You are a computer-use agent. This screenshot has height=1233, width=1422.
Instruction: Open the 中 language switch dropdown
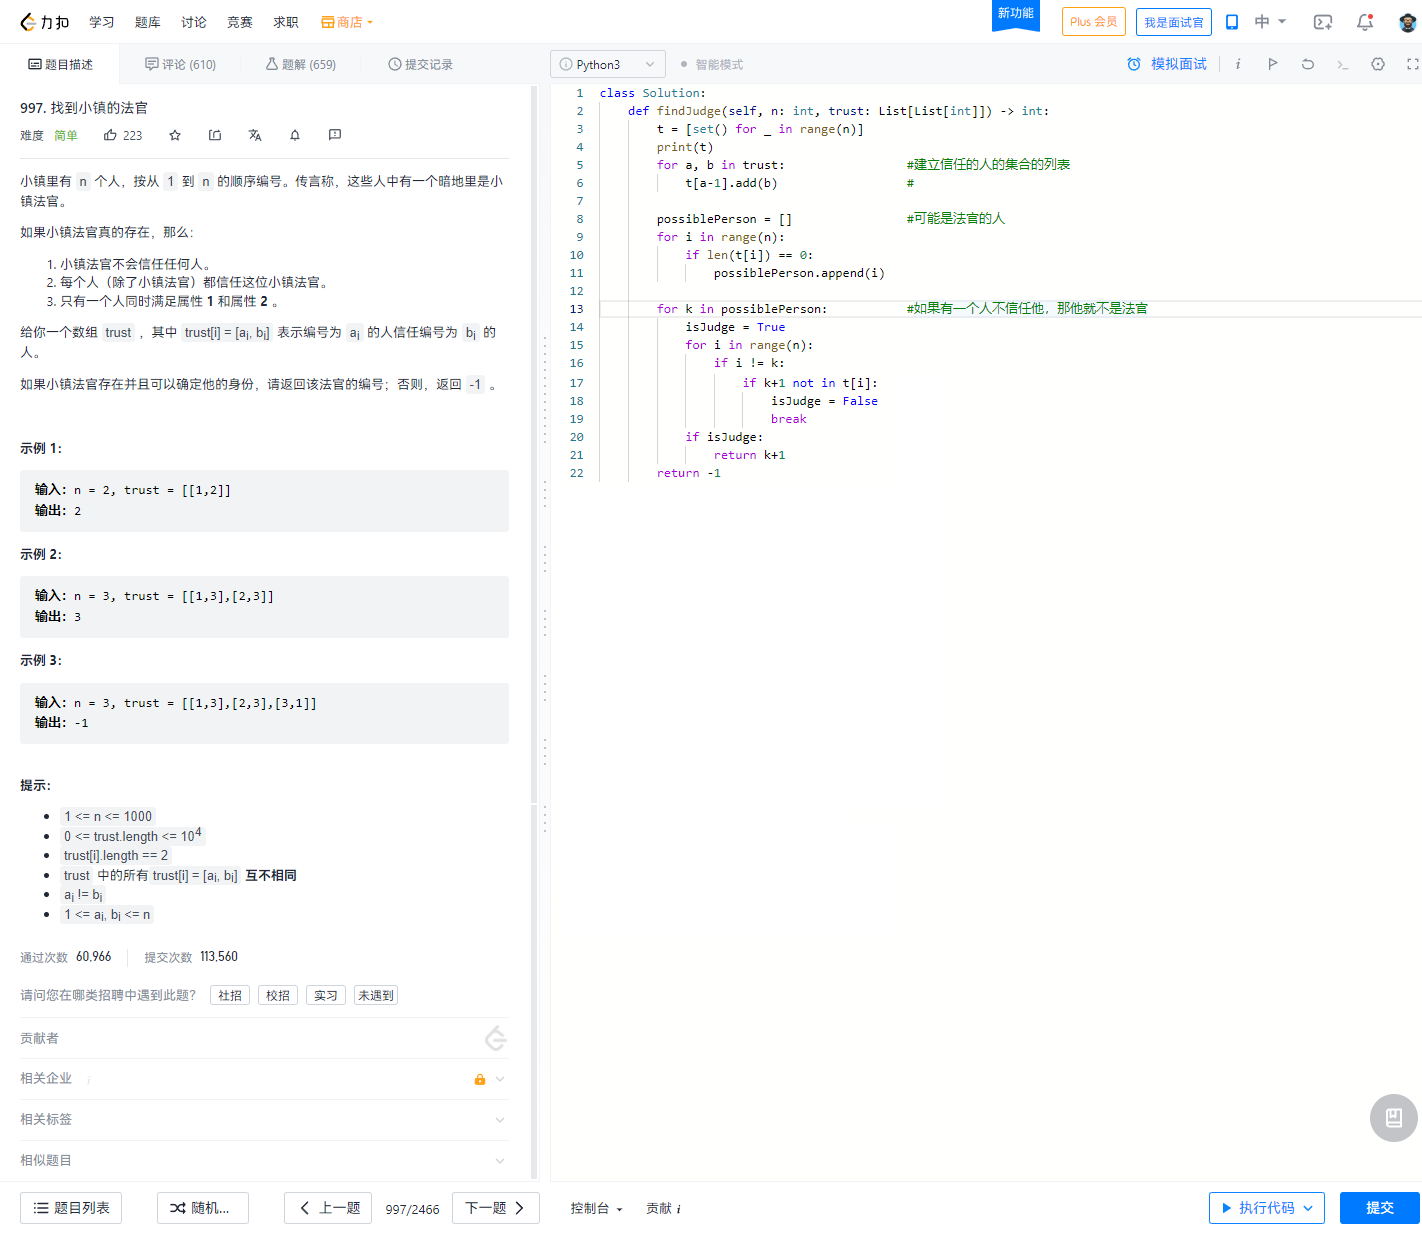(1271, 22)
